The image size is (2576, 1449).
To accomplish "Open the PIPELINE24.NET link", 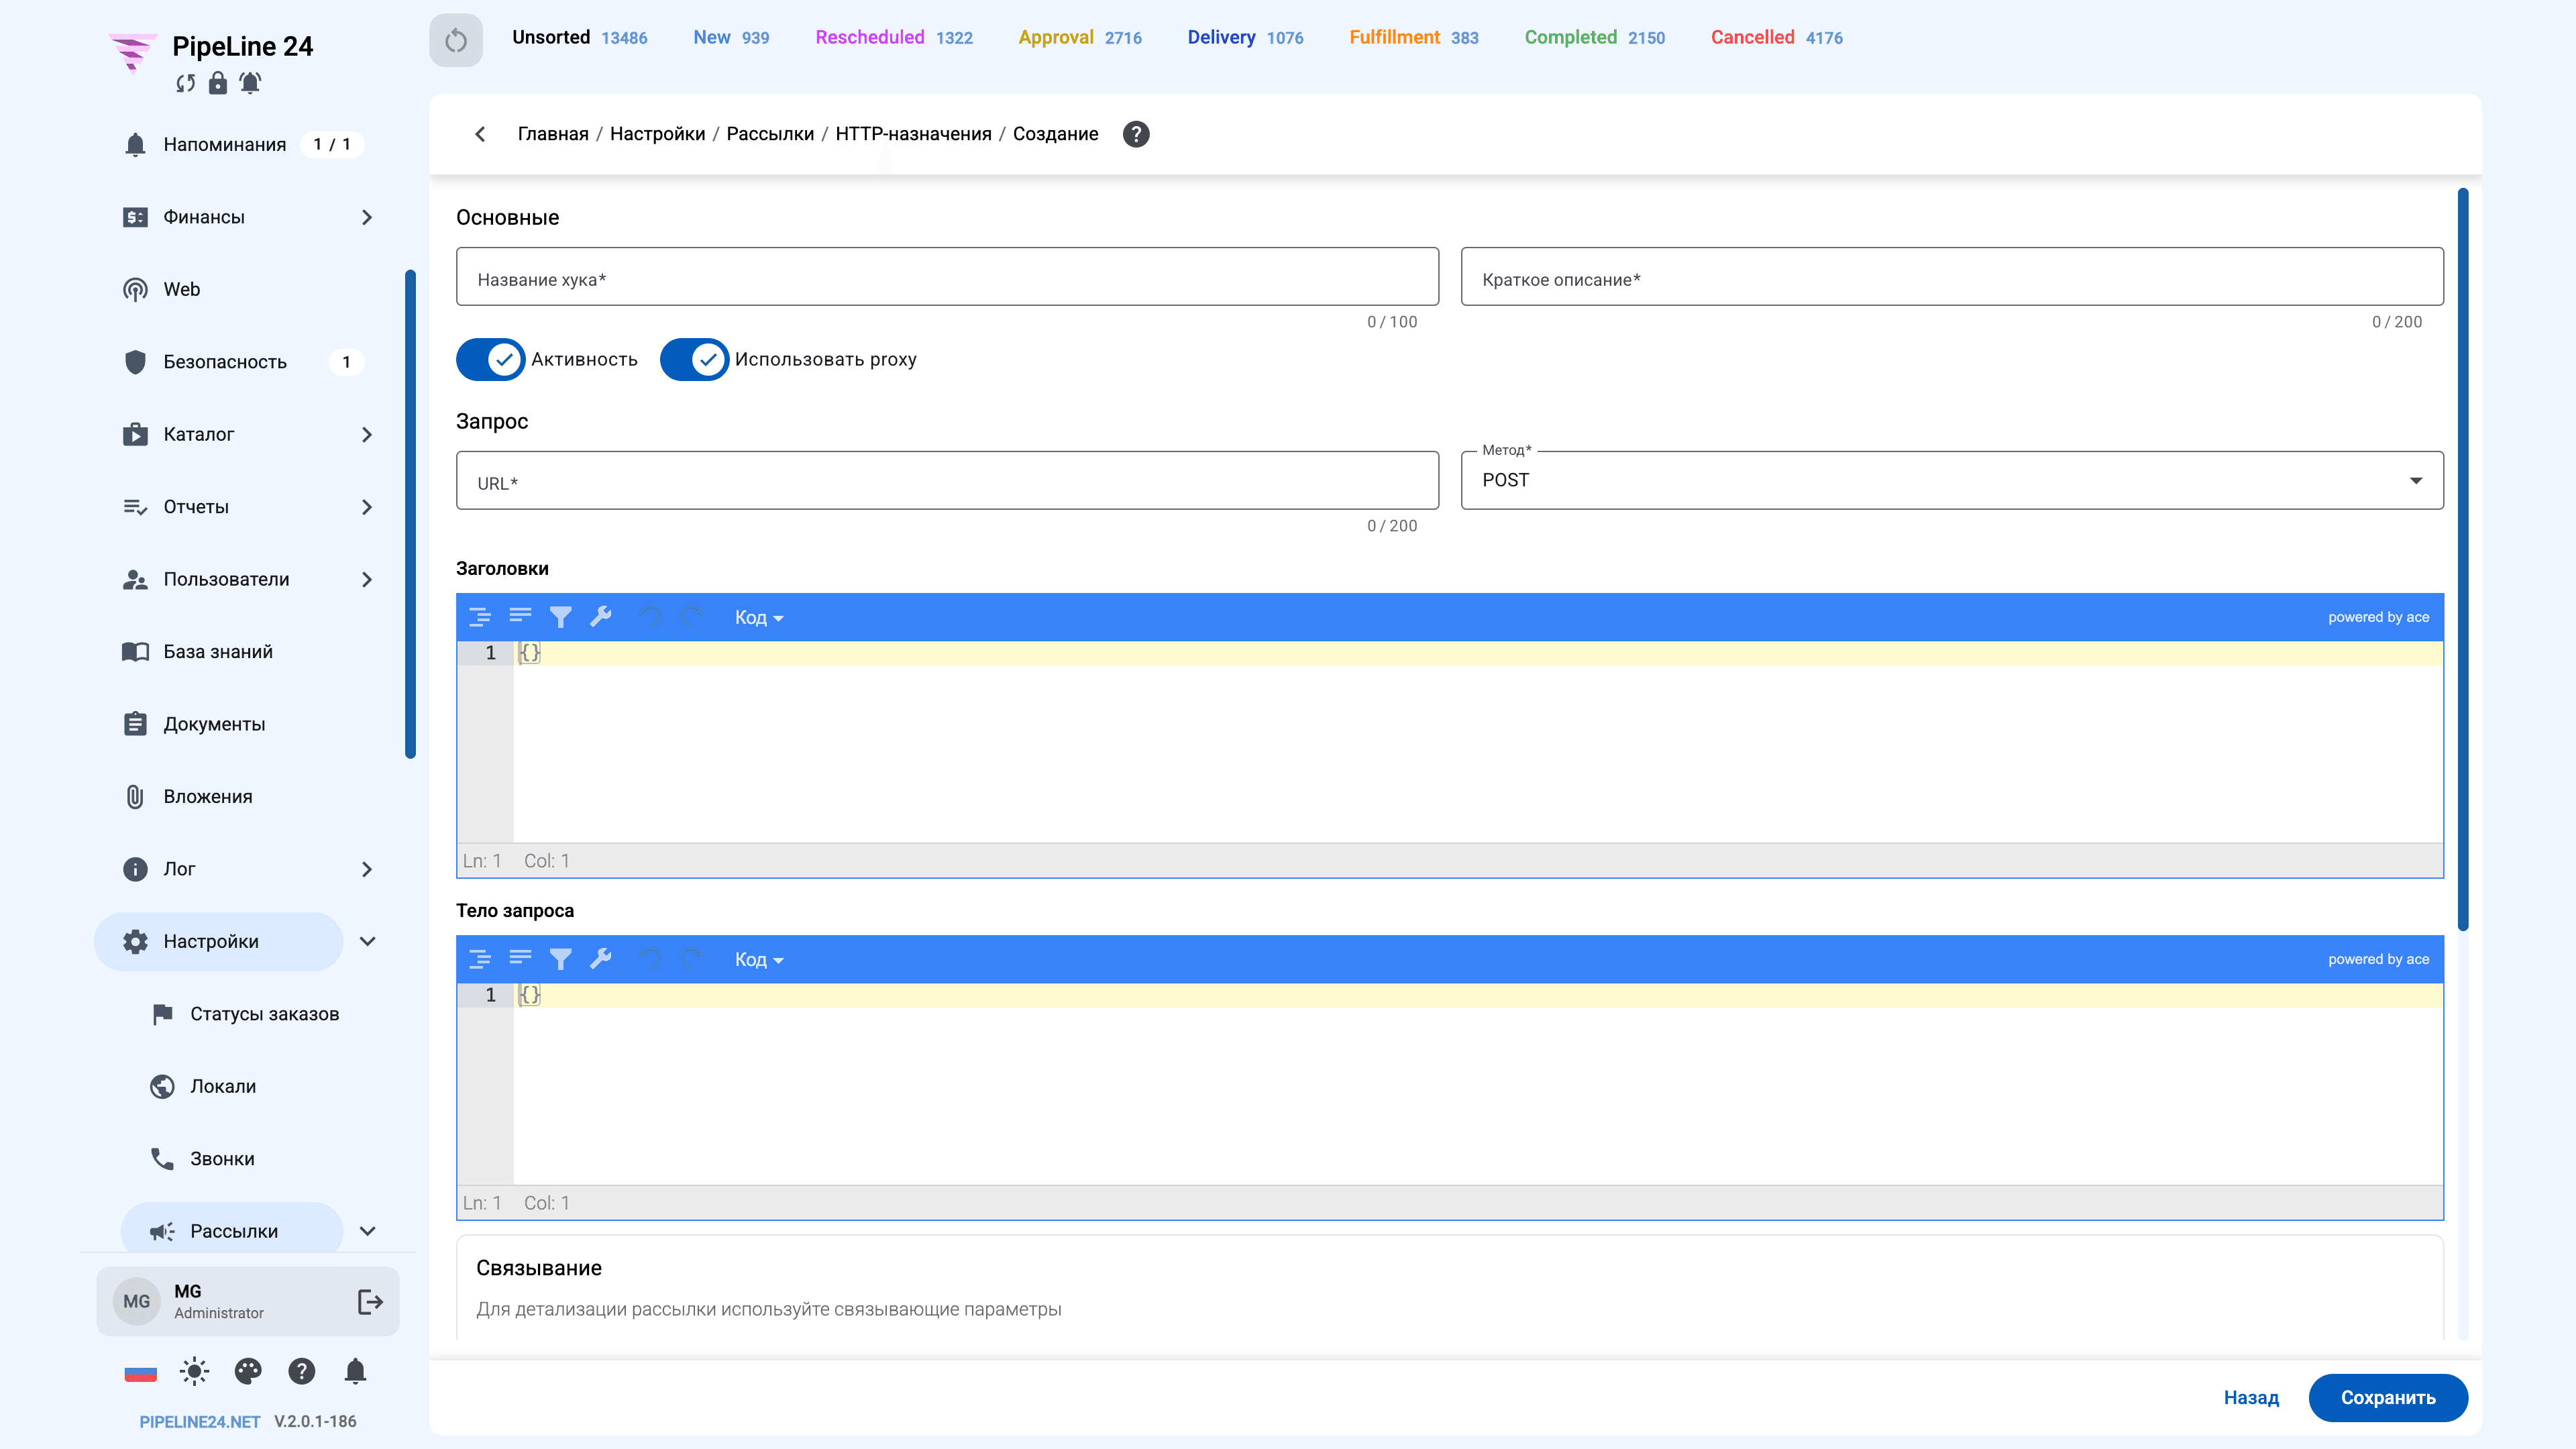I will click(x=199, y=1421).
